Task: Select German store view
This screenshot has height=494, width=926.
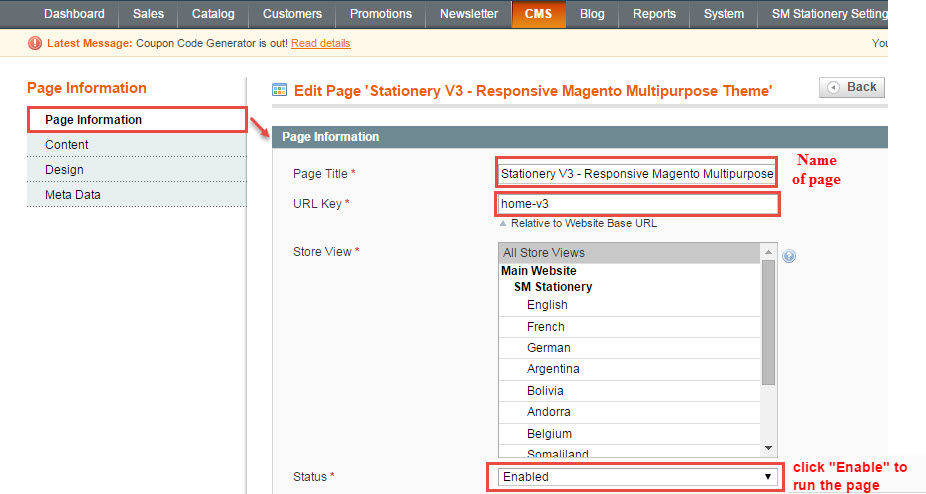Action: (630, 348)
